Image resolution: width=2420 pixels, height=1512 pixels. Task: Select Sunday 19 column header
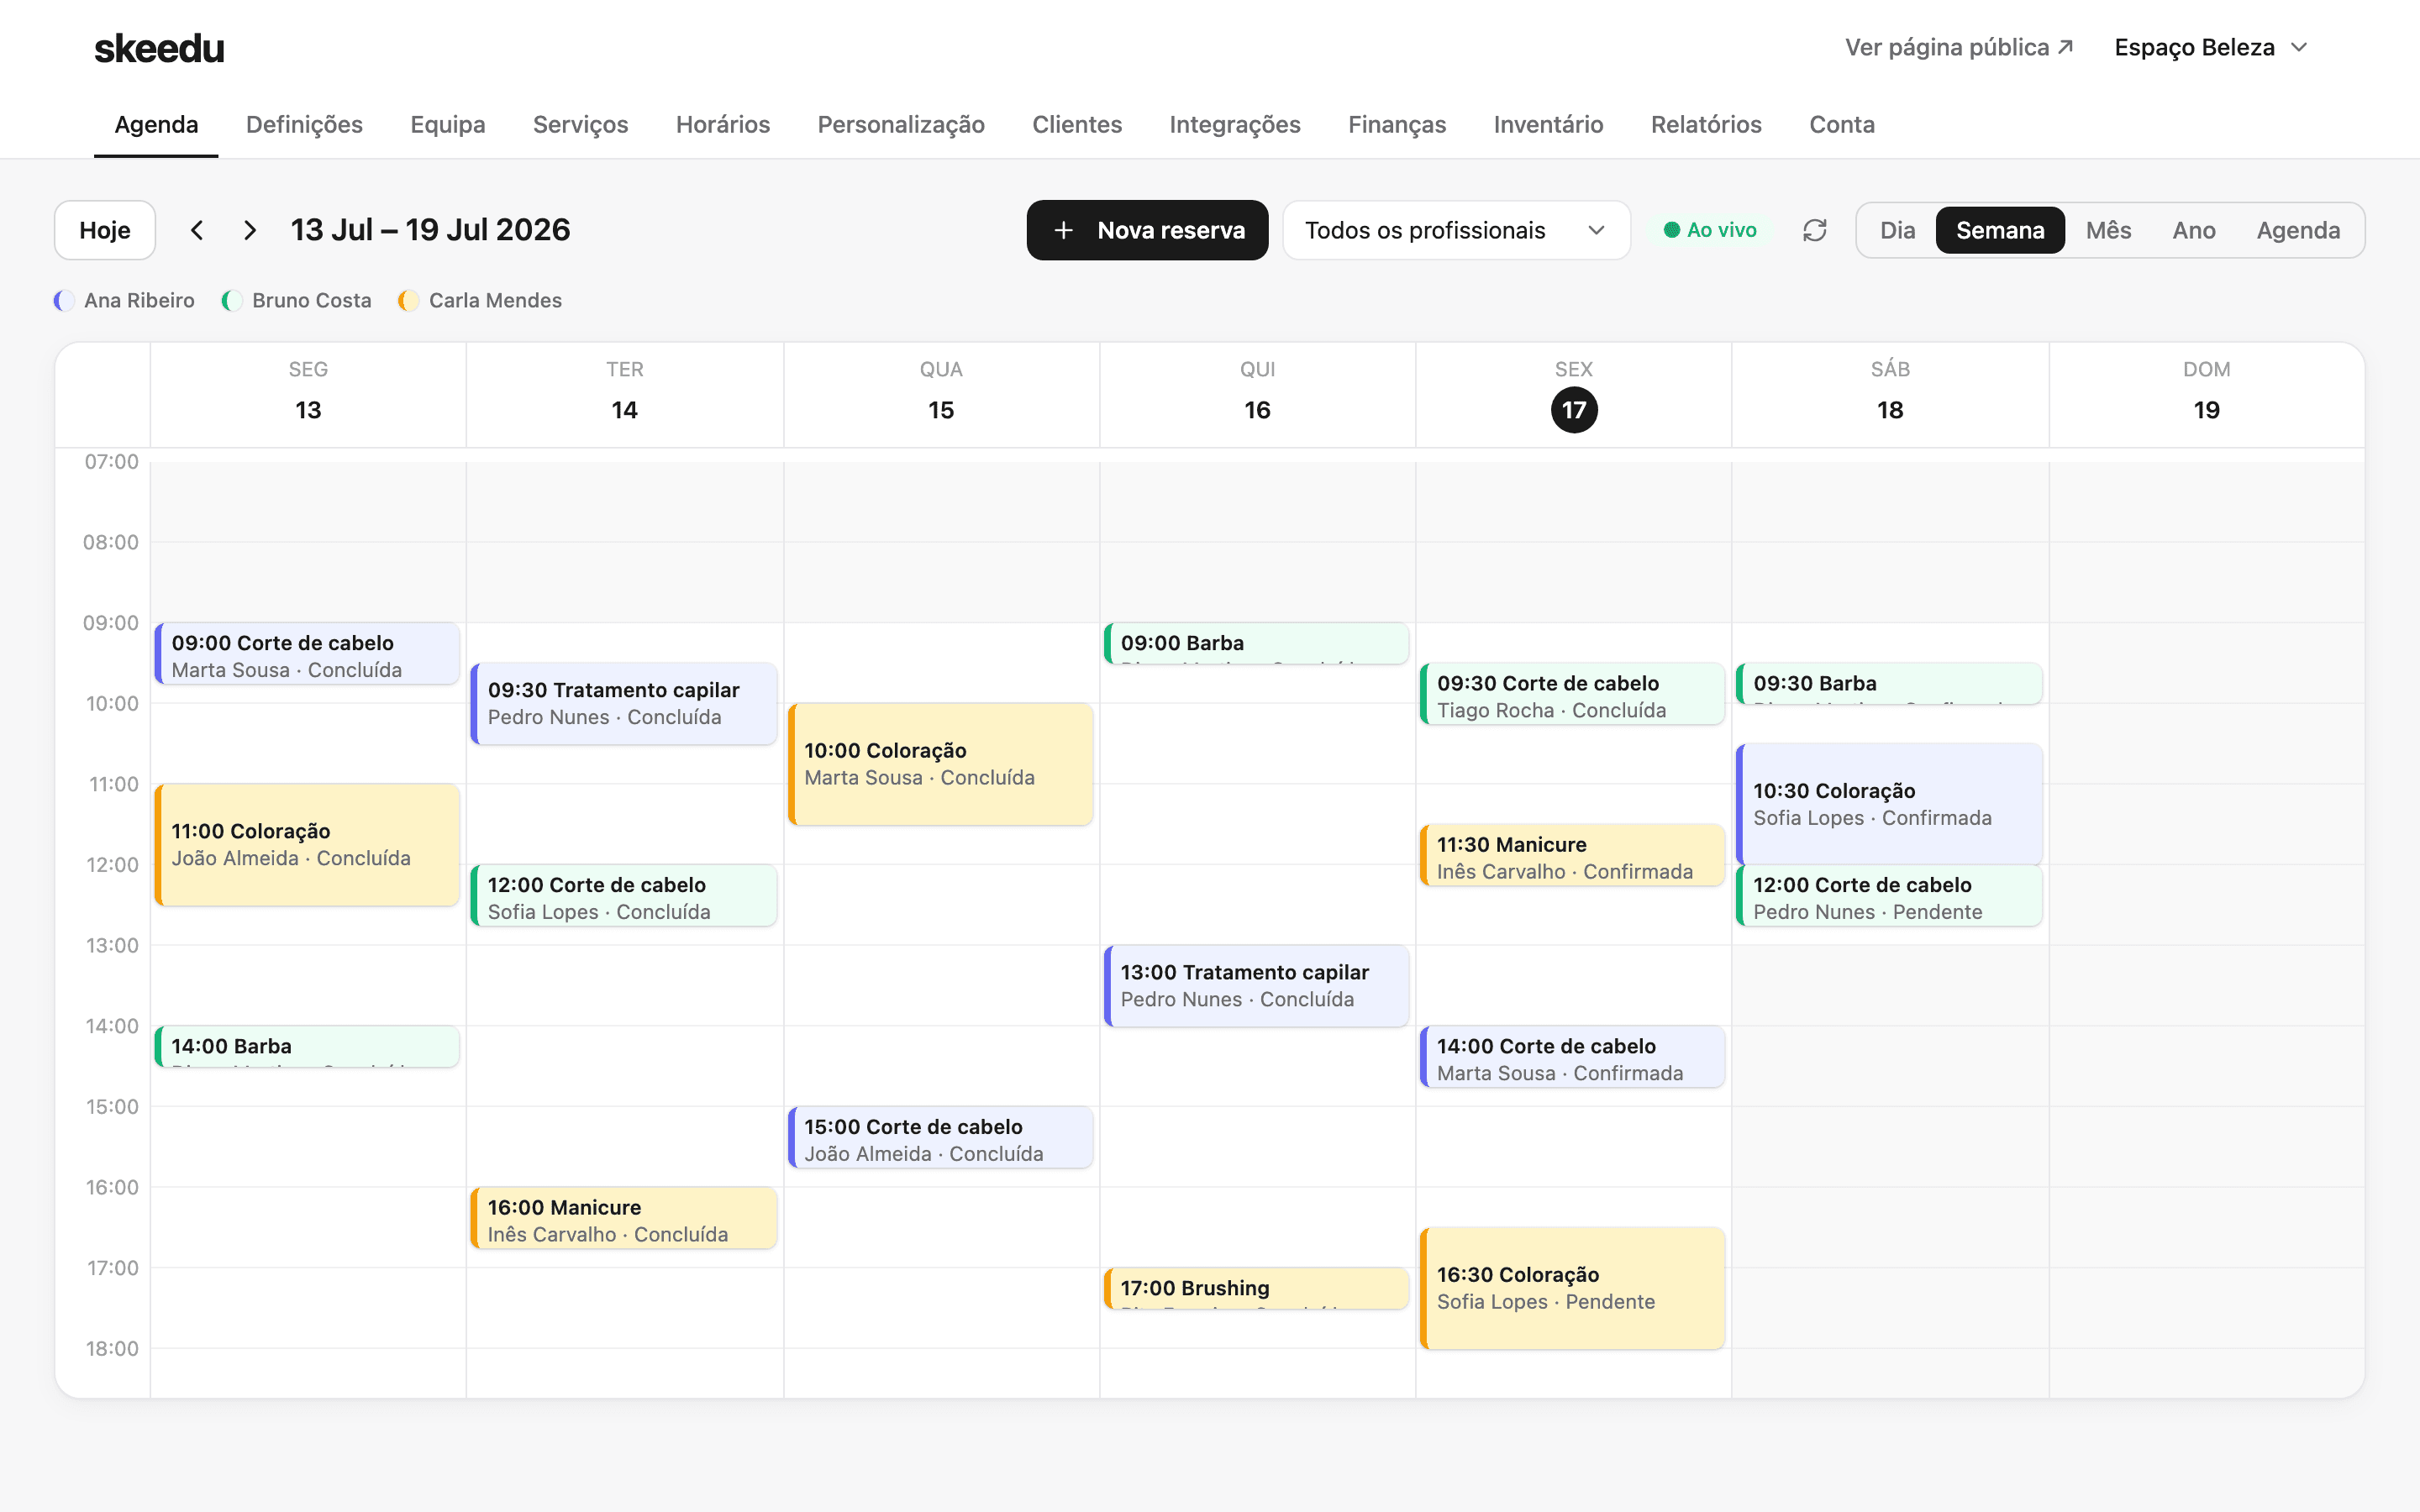point(2206,394)
